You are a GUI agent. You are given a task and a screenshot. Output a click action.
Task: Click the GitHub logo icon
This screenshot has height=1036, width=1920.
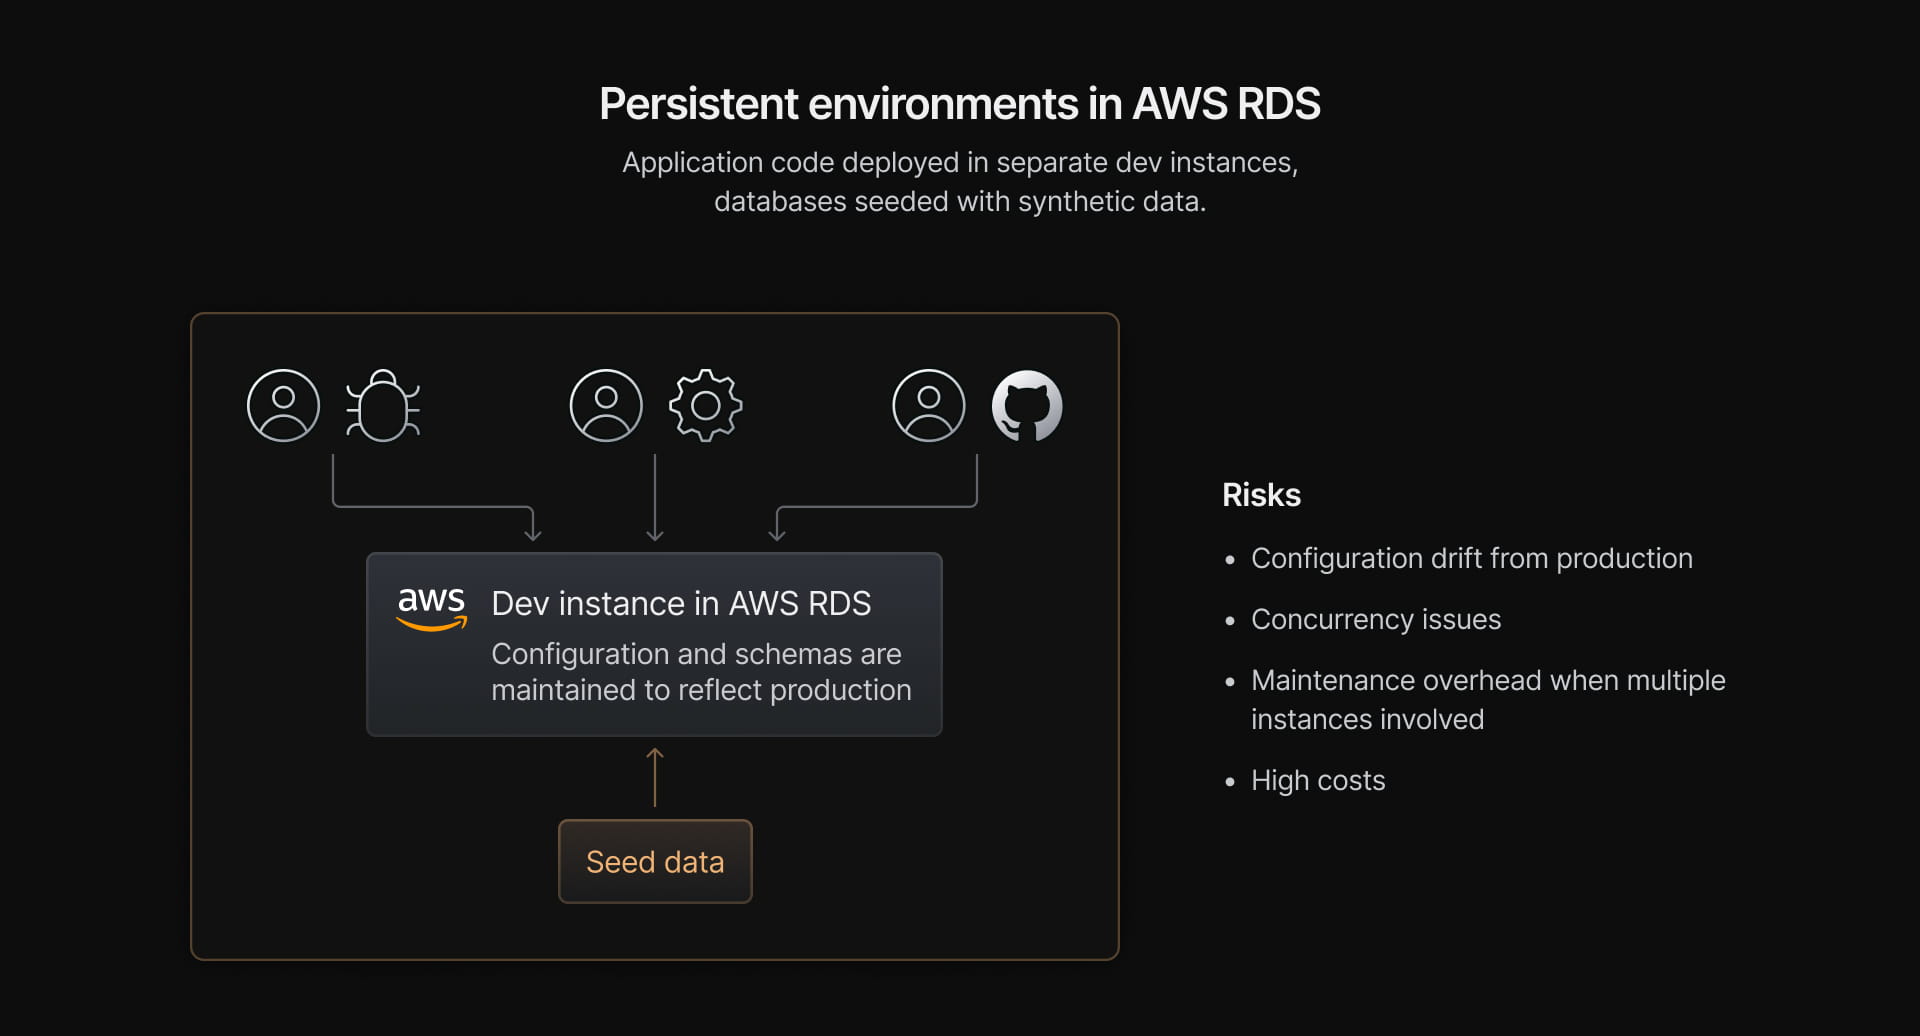pyautogui.click(x=1027, y=405)
